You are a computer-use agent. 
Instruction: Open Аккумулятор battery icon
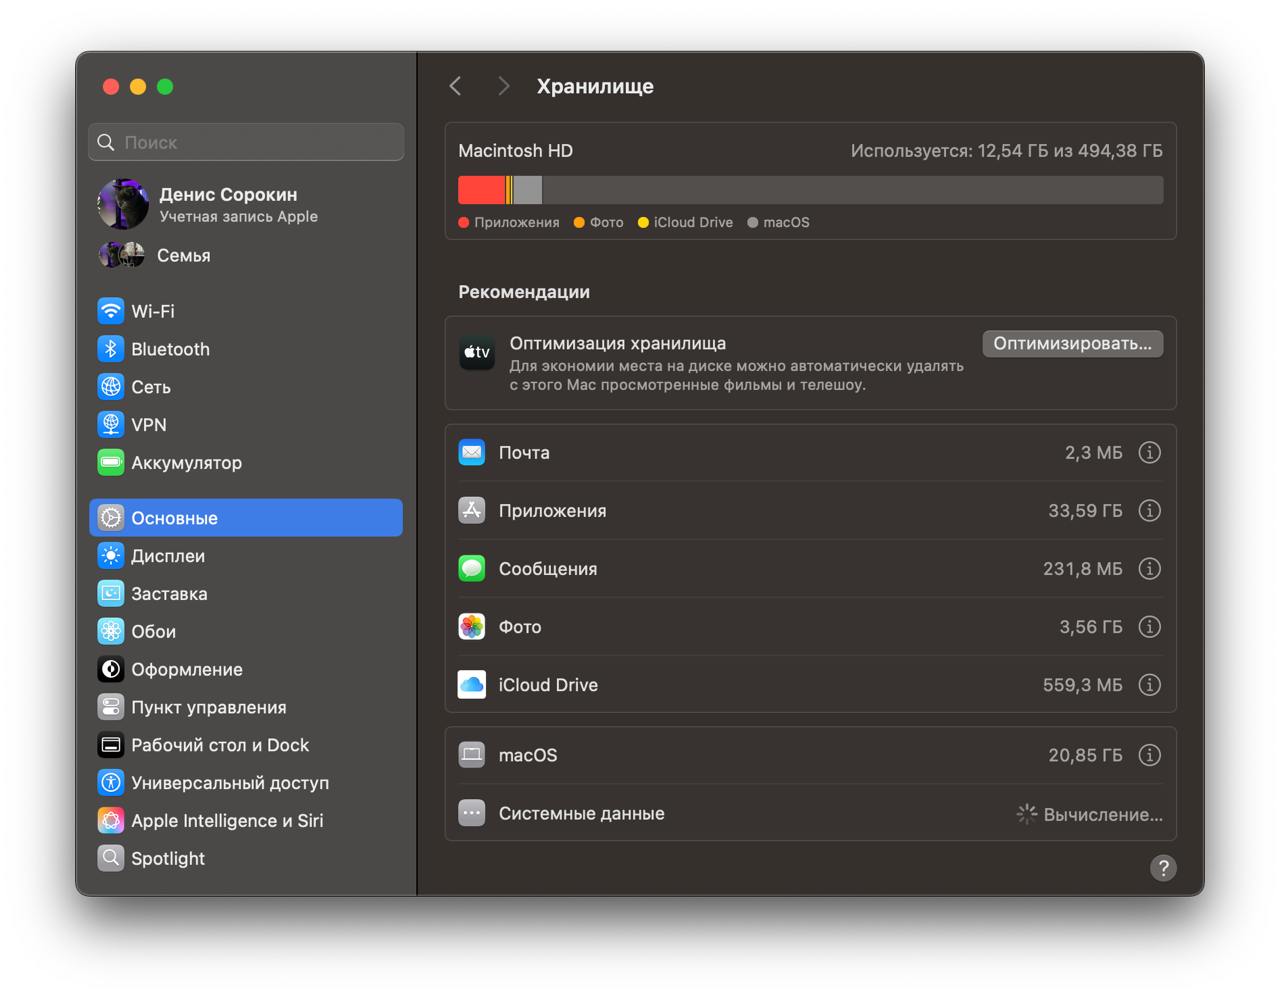coord(111,463)
